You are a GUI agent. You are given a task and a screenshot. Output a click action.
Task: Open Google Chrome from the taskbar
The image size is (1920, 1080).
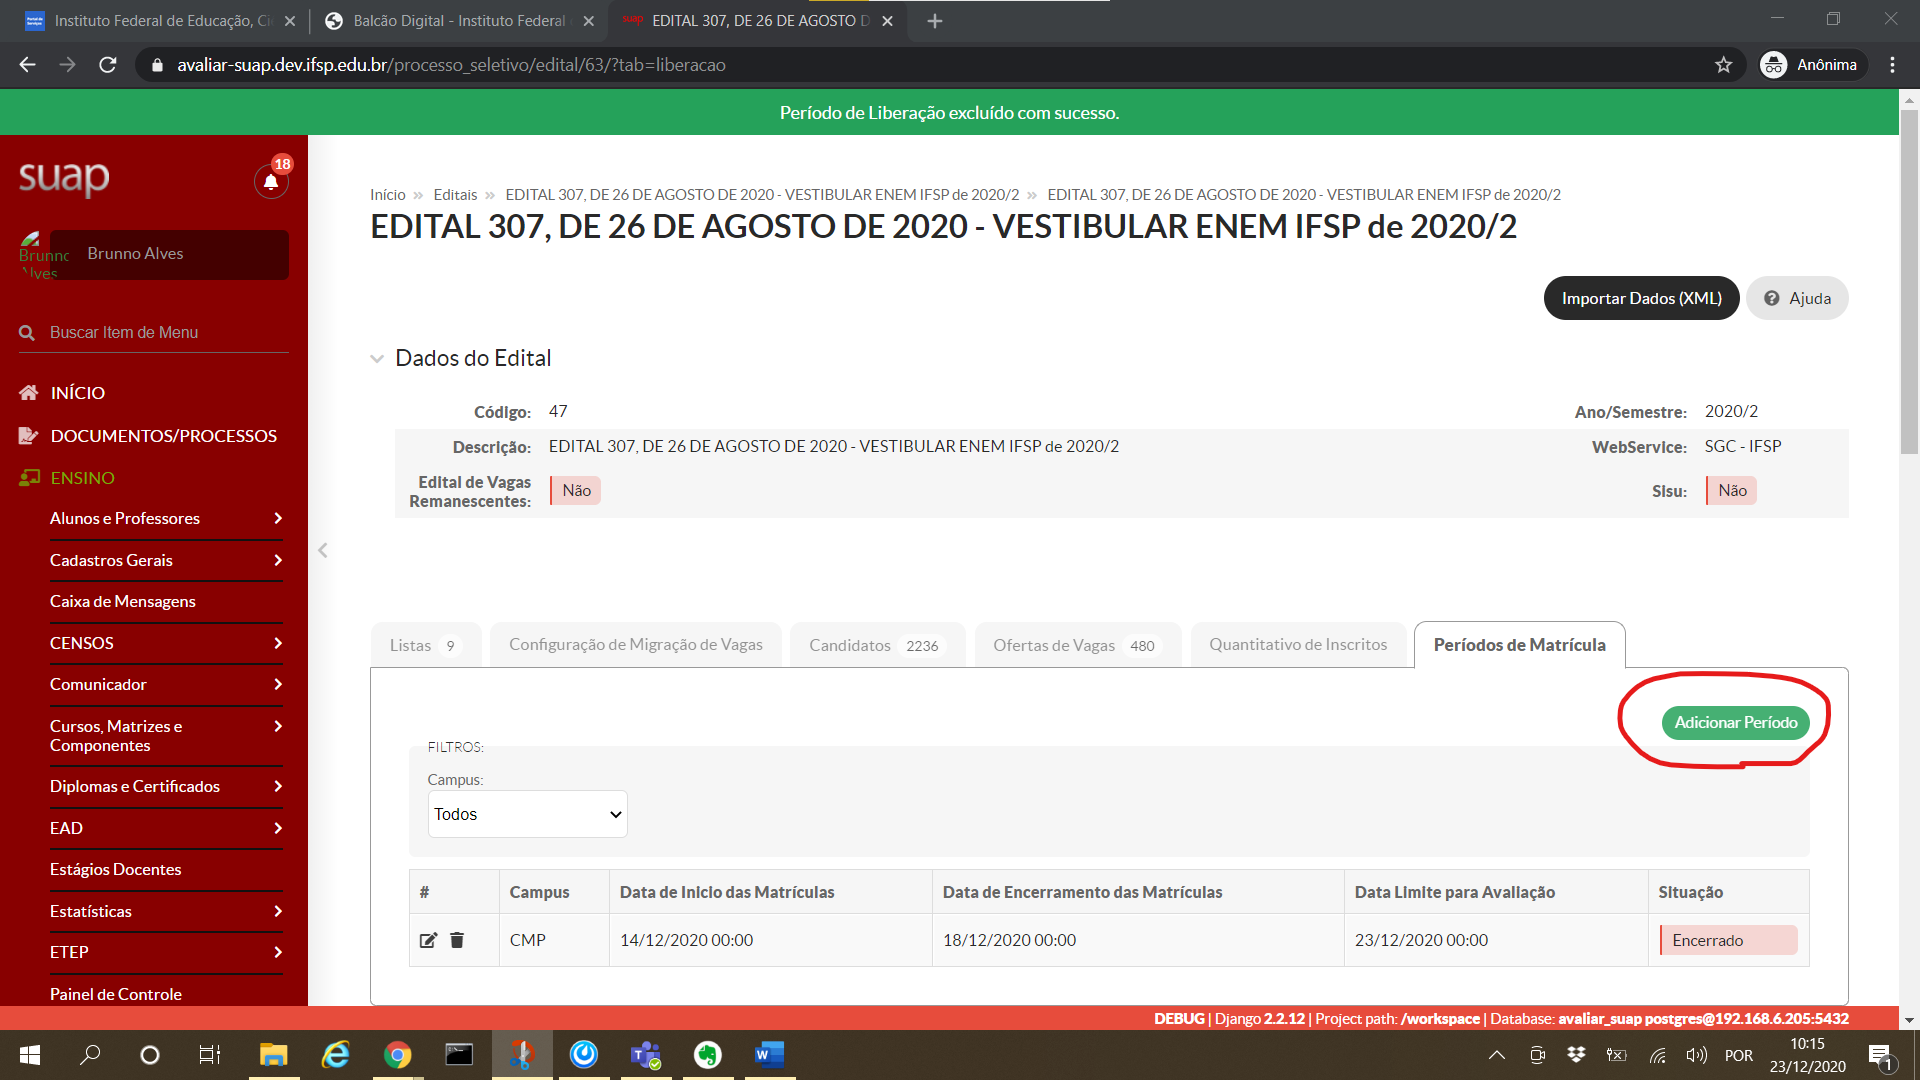click(397, 1055)
